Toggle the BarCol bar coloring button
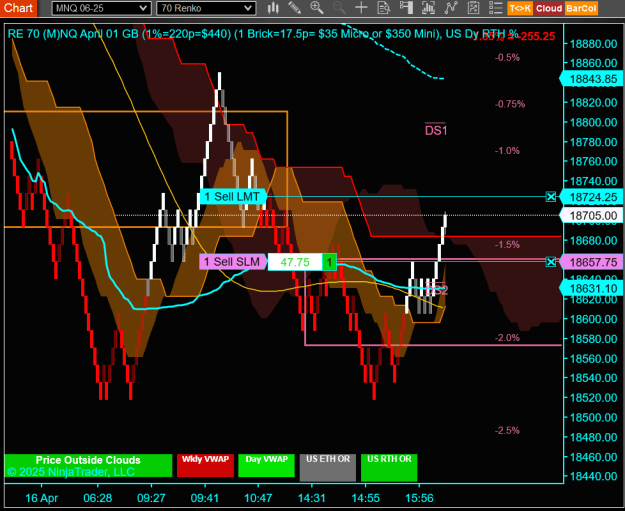625x511 pixels. 581,8
